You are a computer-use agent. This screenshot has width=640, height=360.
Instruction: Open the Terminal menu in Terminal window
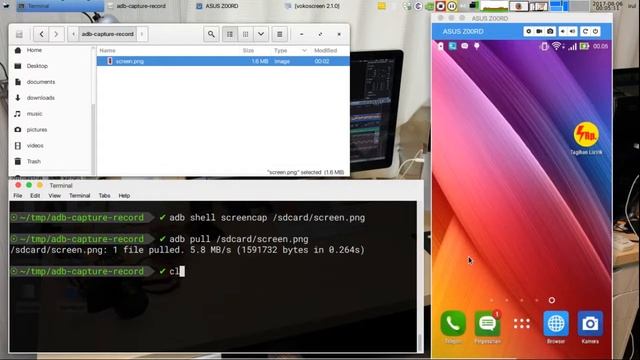[80, 196]
